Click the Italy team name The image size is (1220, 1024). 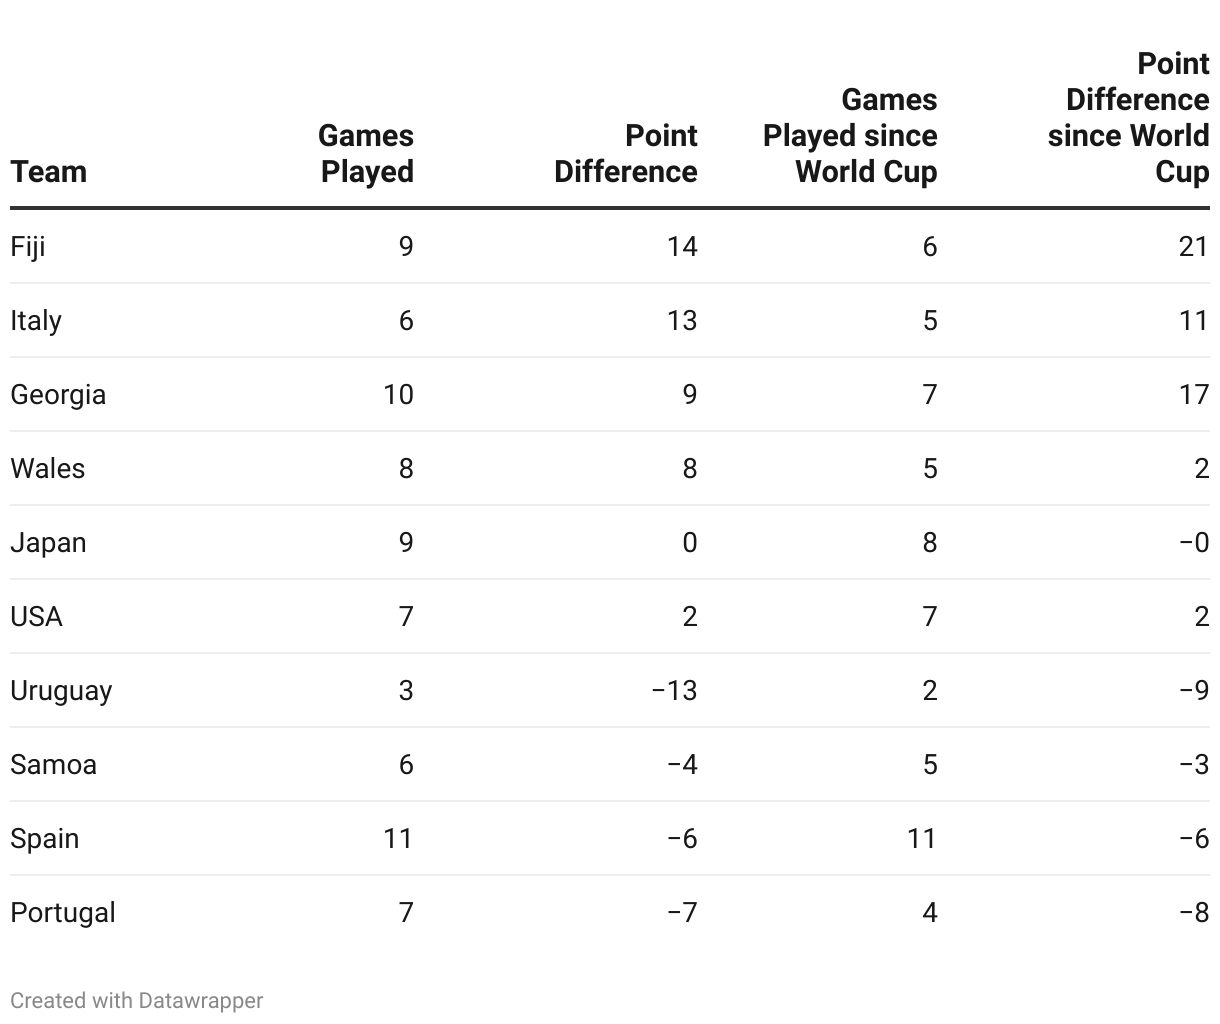coord(36,320)
